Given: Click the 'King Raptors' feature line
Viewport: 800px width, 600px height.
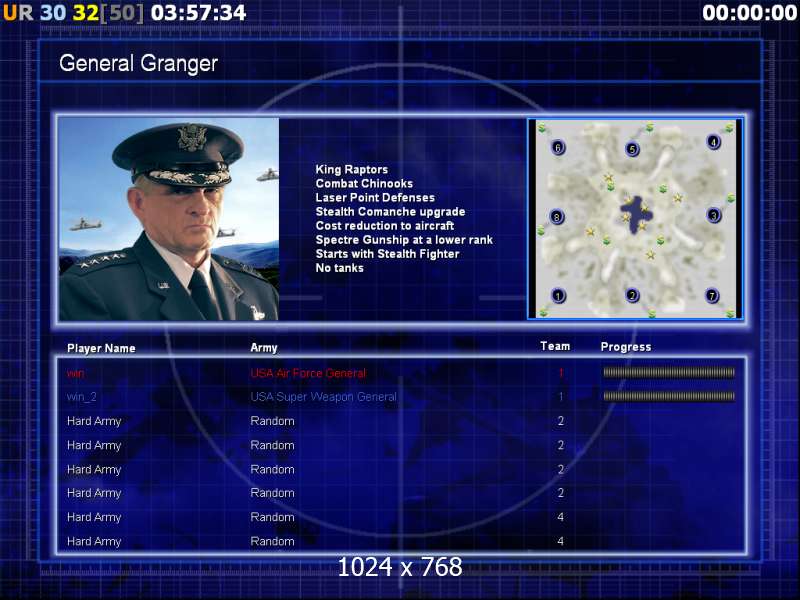Looking at the screenshot, I should coord(352,169).
